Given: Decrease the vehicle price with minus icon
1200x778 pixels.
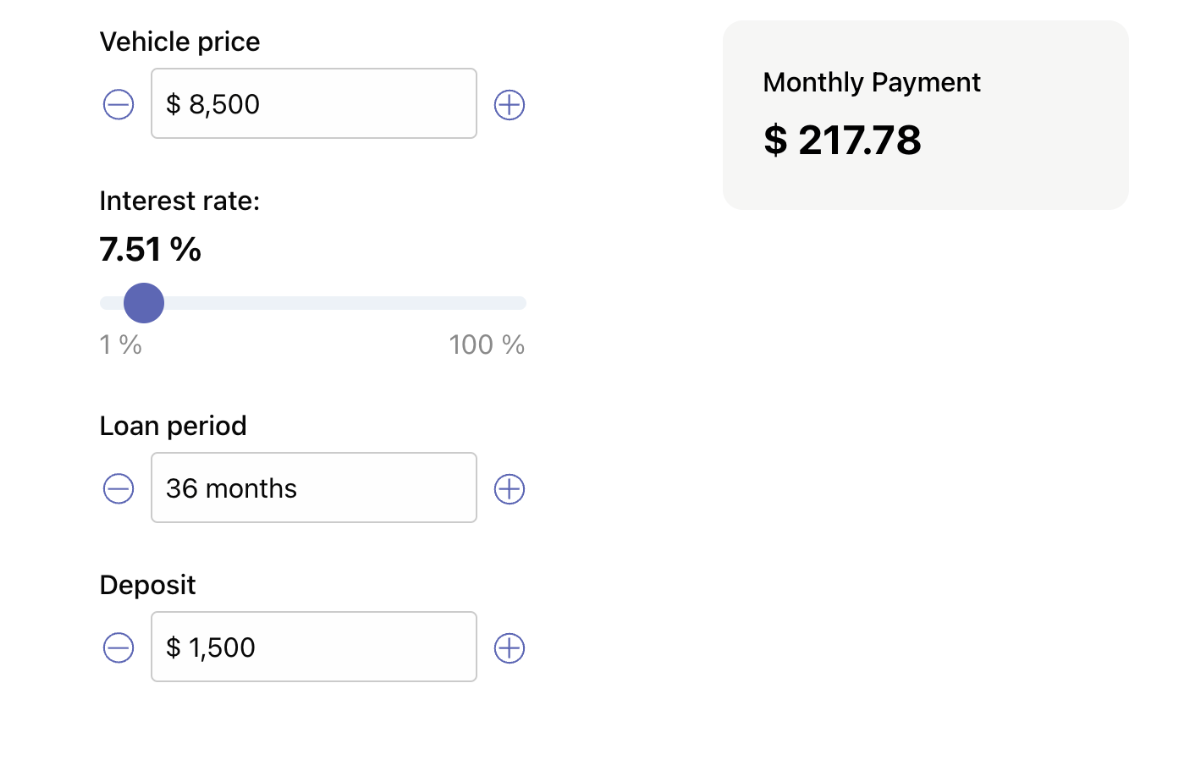Looking at the screenshot, I should [x=118, y=104].
